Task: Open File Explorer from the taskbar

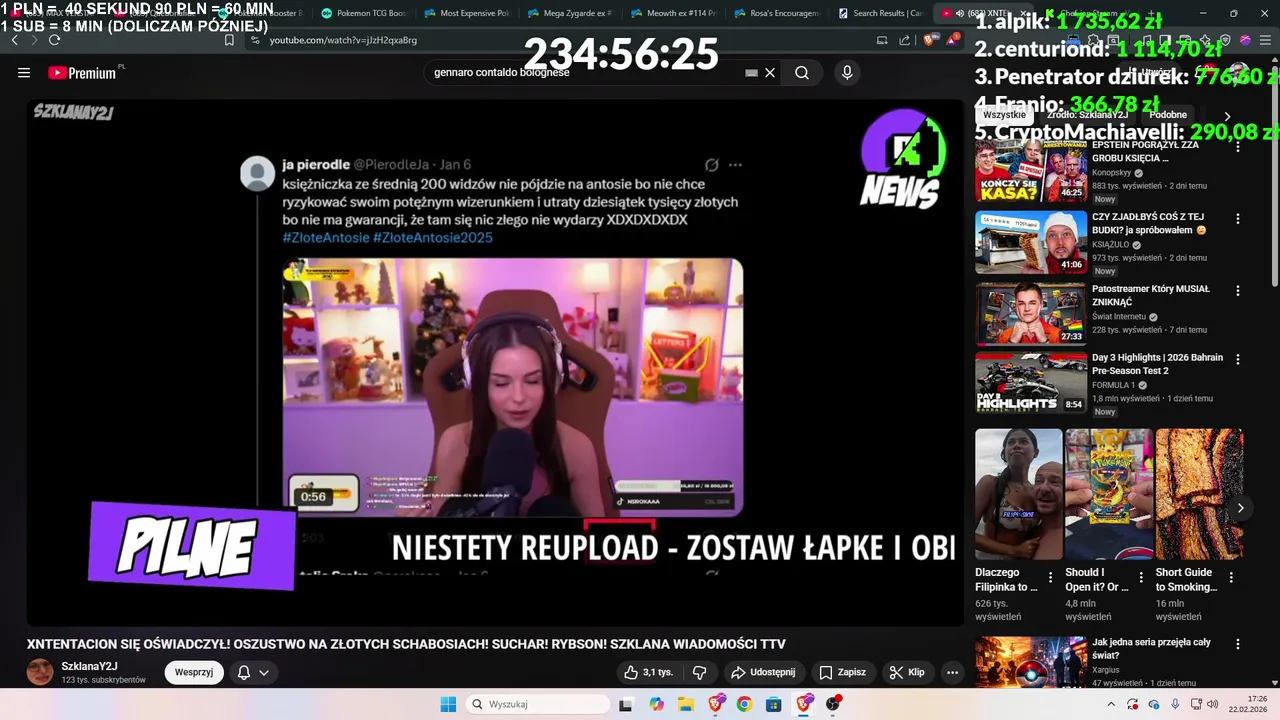Action: click(686, 704)
